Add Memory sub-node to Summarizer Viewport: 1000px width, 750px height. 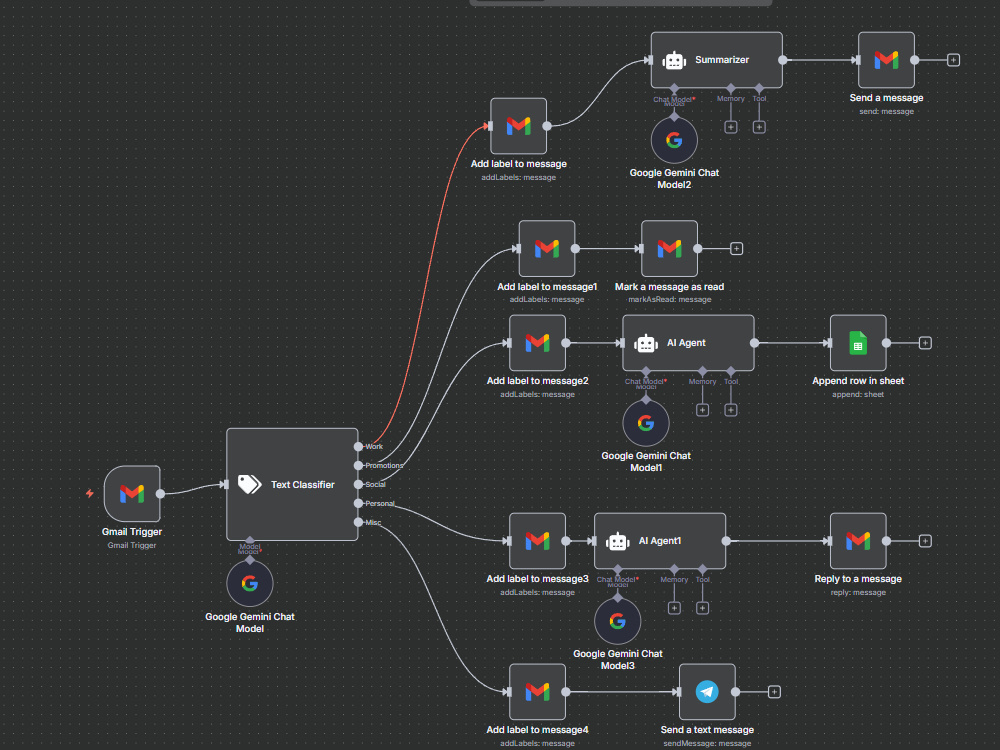(731, 127)
